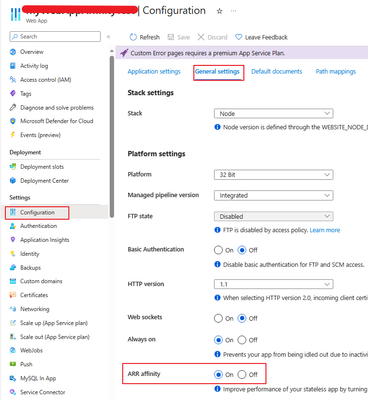The image size is (368, 400).
Task: Click into the sidebar Search field
Action: tap(55, 37)
